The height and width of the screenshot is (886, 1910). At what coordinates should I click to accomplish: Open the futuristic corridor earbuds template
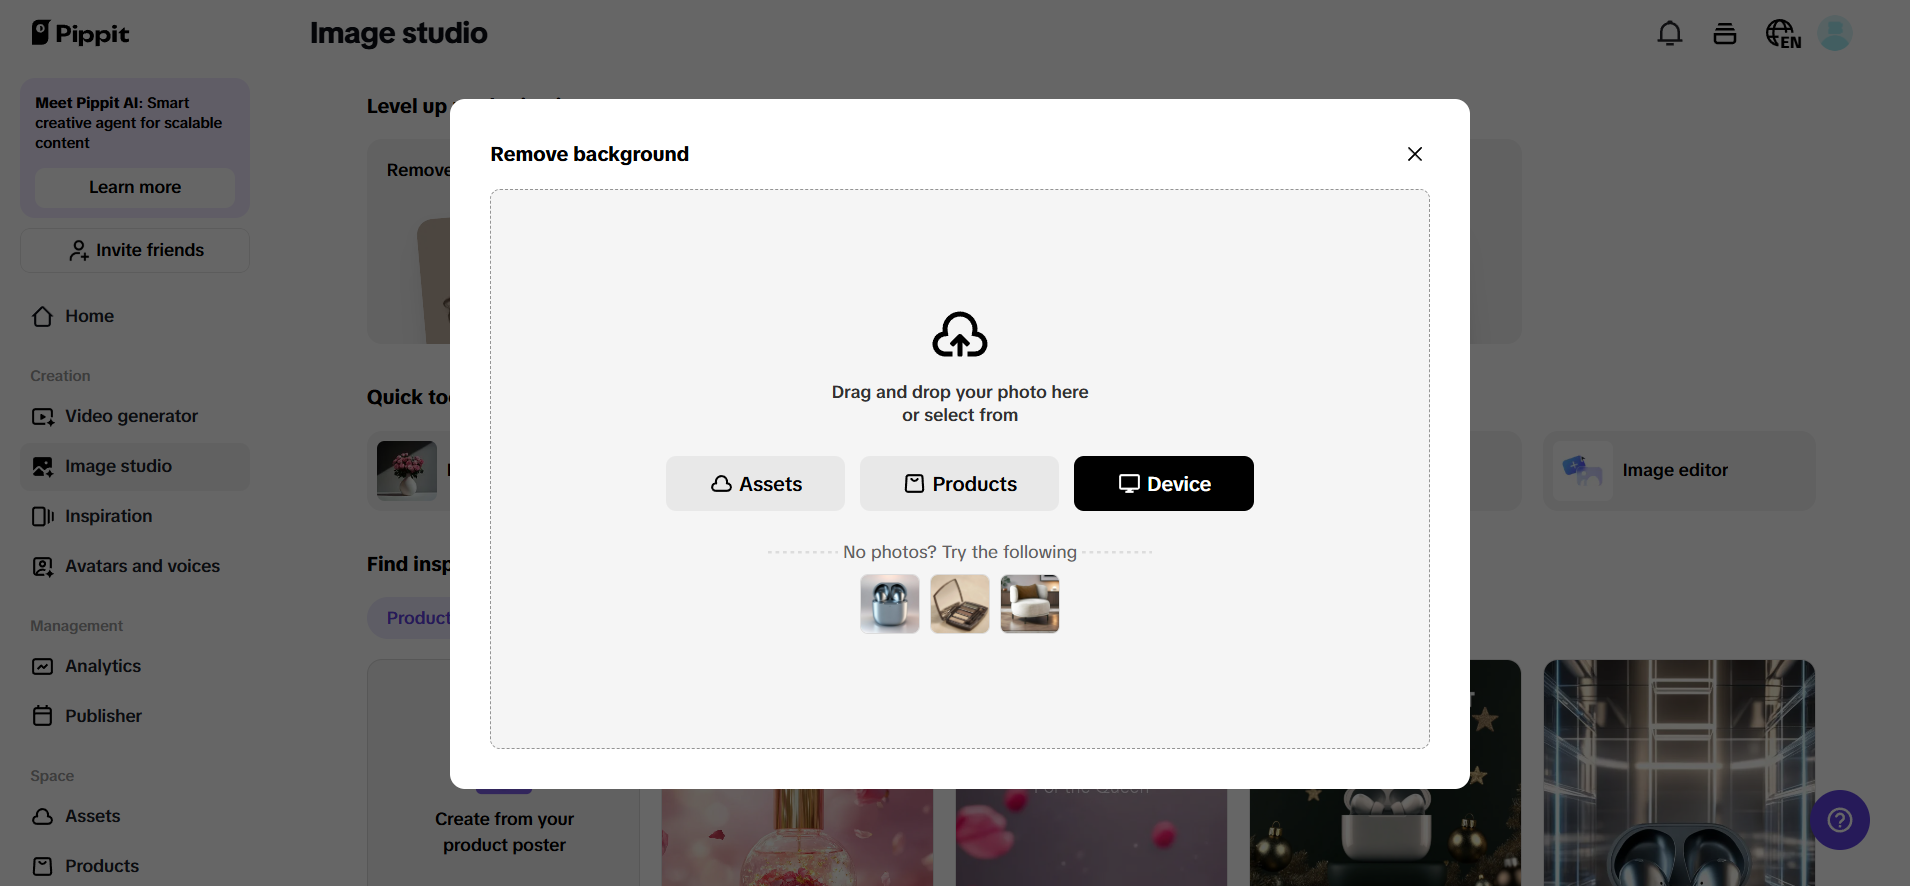click(x=1679, y=773)
